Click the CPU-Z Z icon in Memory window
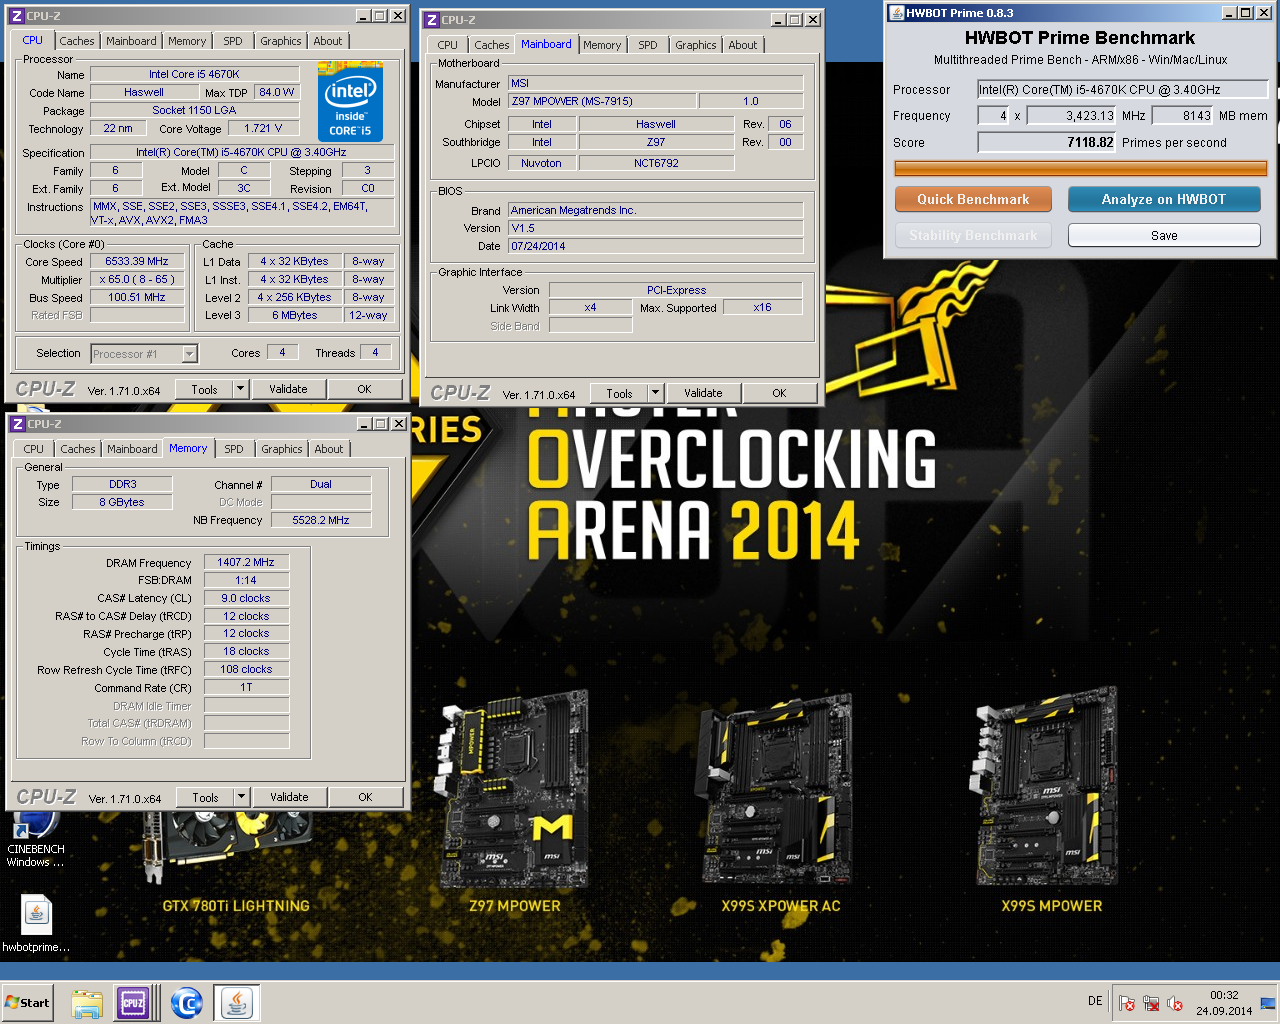1280x1024 pixels. click(x=17, y=424)
